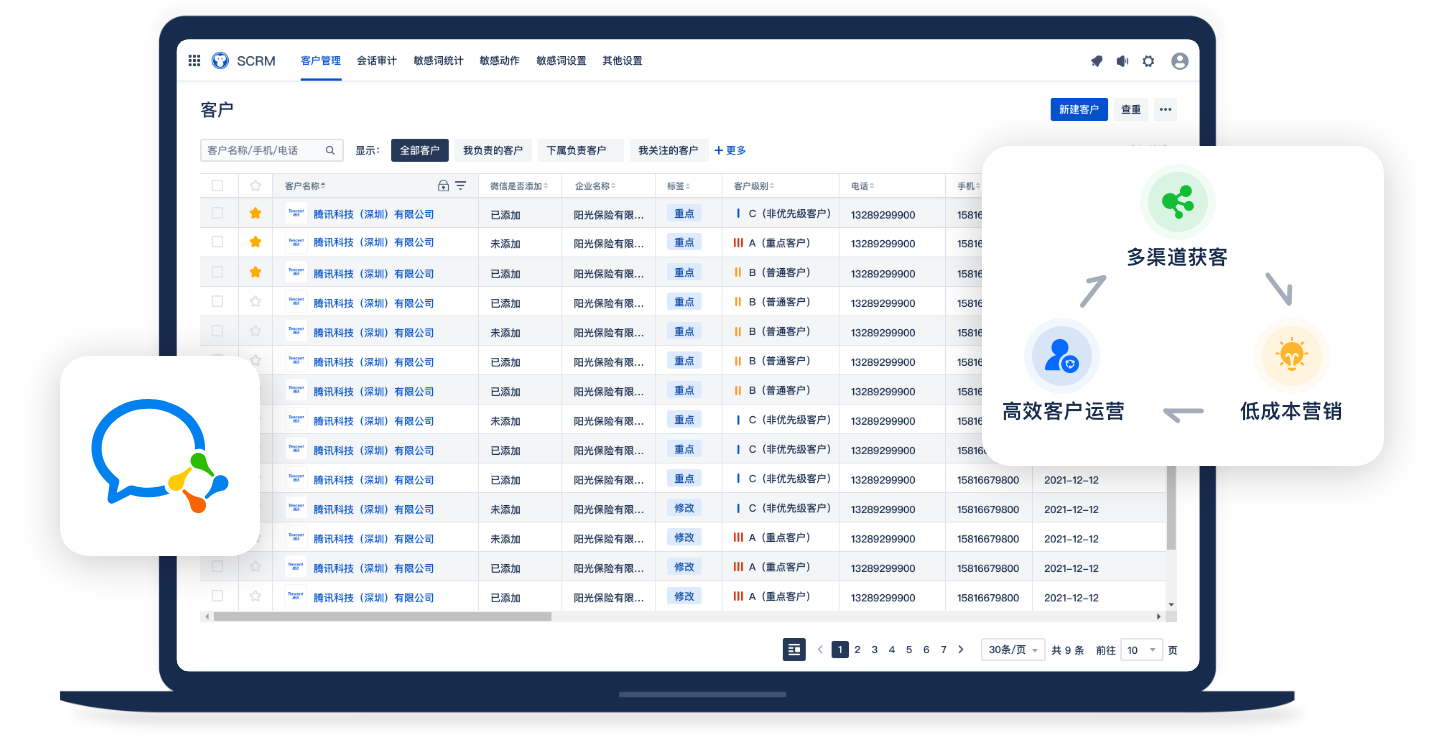Toggle table layout icon near pagination
Screen dimensions: 1444x736
click(x=794, y=649)
